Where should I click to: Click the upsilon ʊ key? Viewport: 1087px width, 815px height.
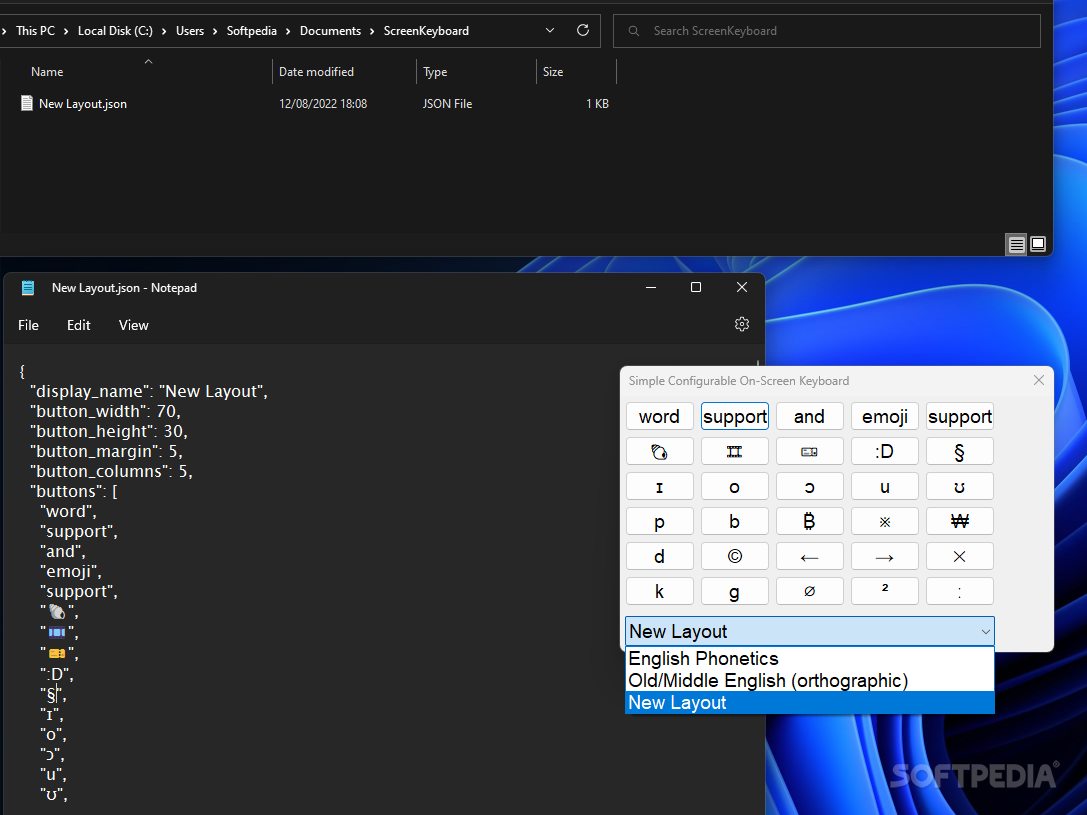pyautogui.click(x=959, y=487)
